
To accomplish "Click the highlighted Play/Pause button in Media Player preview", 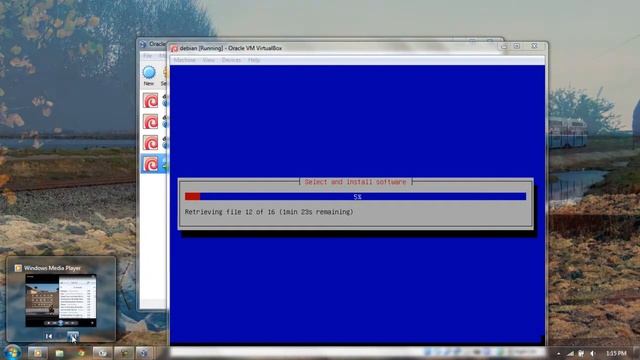I will click(x=73, y=336).
